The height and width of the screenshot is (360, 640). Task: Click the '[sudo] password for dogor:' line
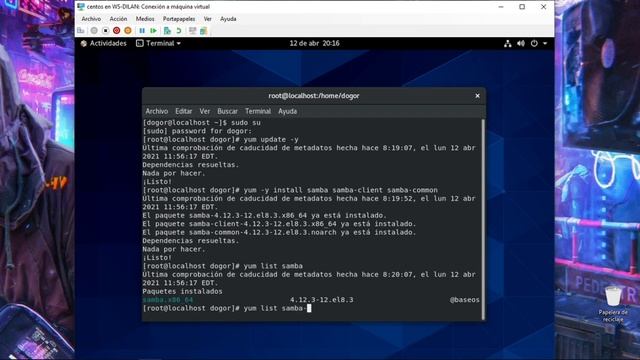click(x=197, y=131)
